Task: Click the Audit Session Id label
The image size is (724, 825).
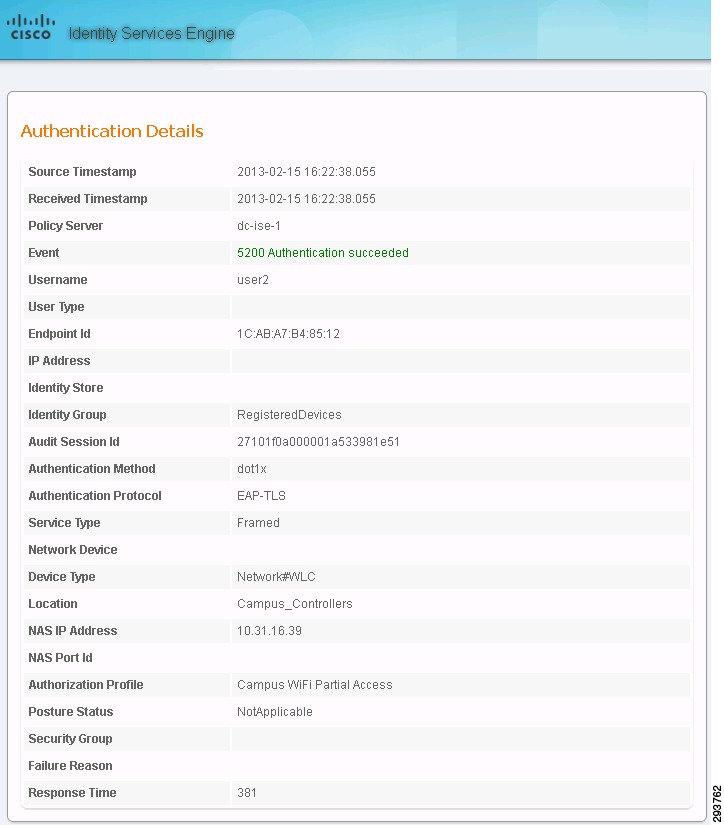Action: 74,442
